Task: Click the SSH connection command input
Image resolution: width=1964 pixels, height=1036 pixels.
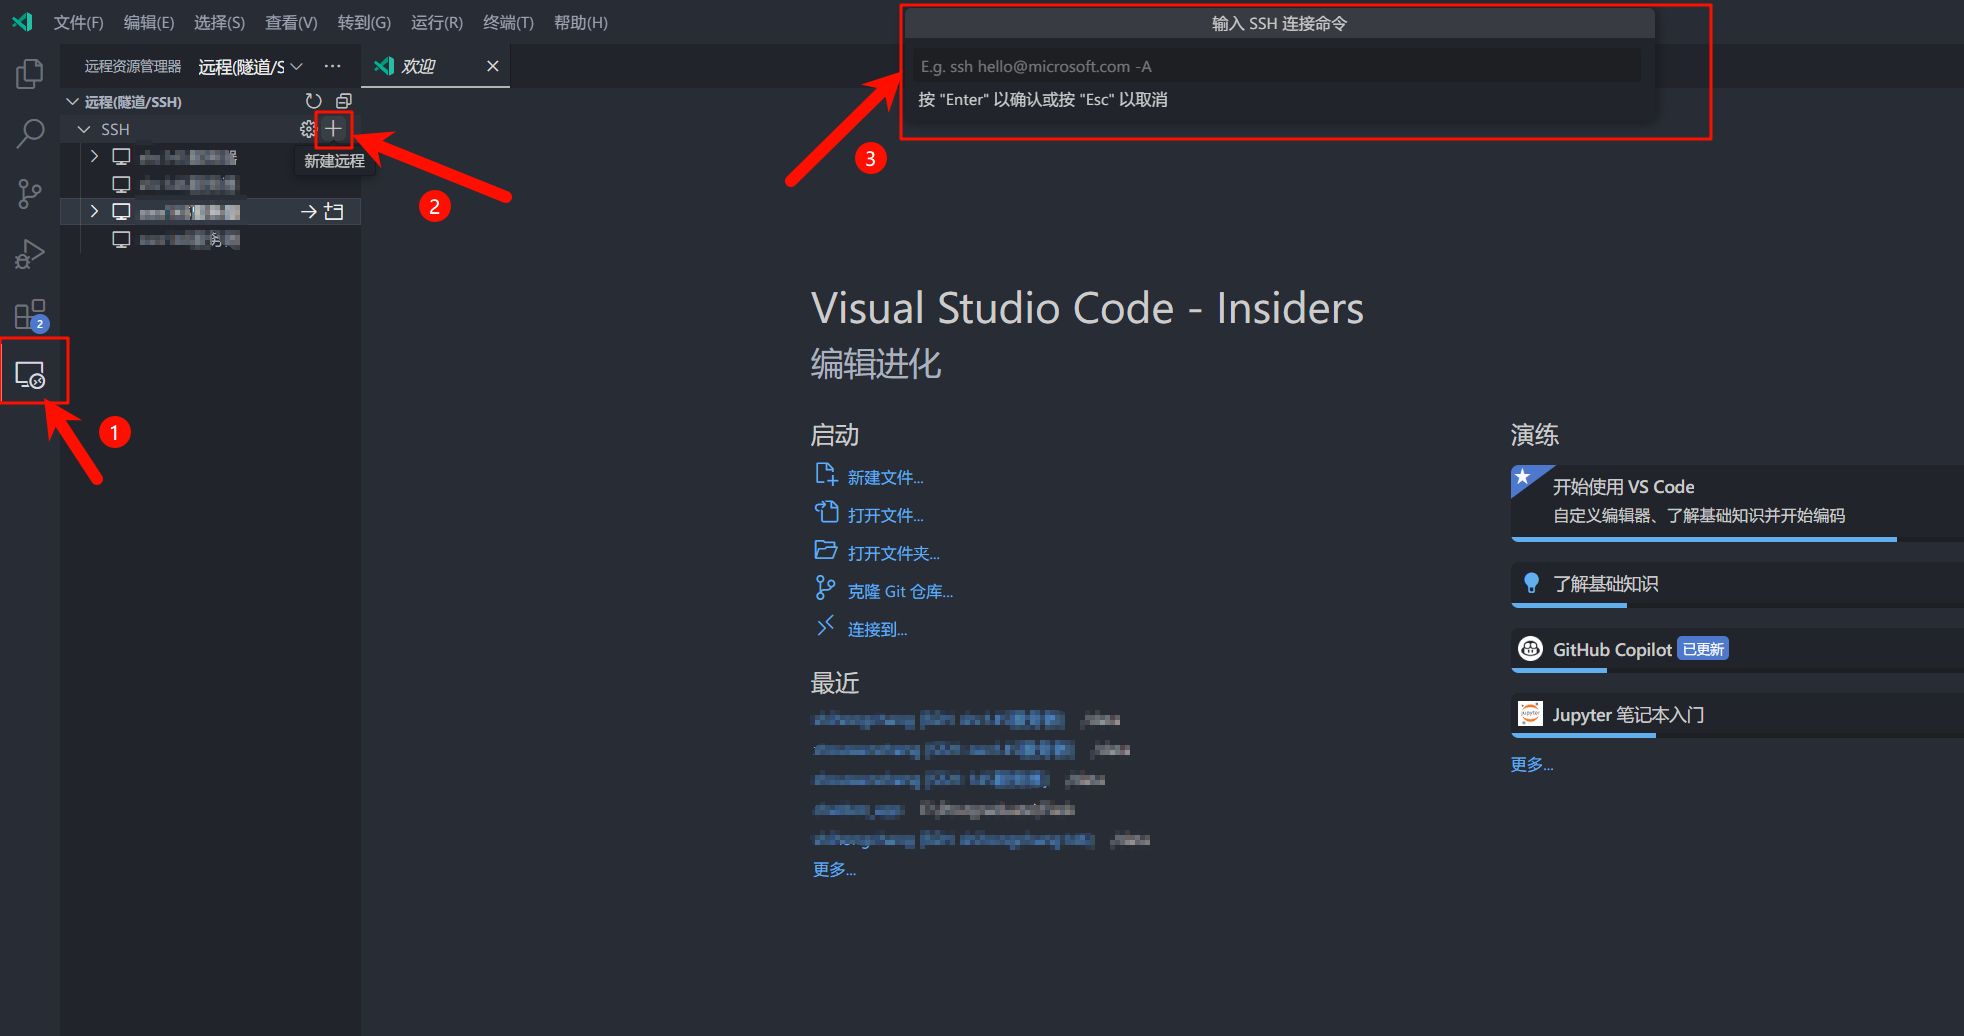Action: click(1277, 66)
